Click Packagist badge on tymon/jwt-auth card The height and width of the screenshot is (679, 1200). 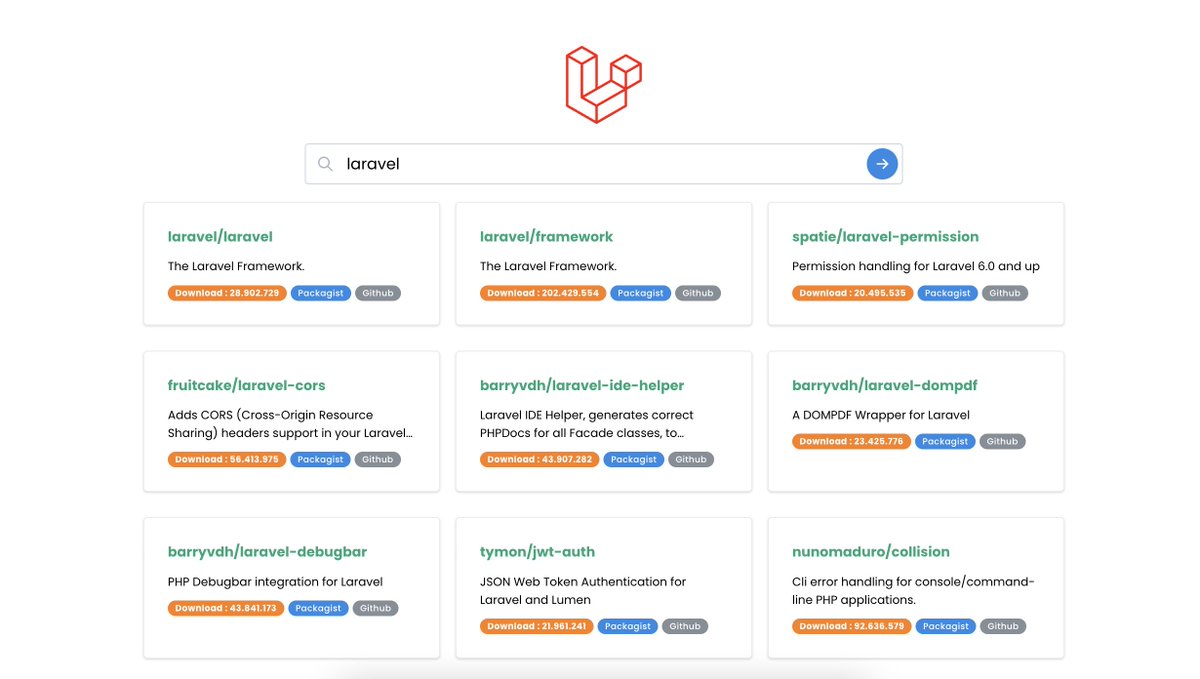click(x=628, y=626)
